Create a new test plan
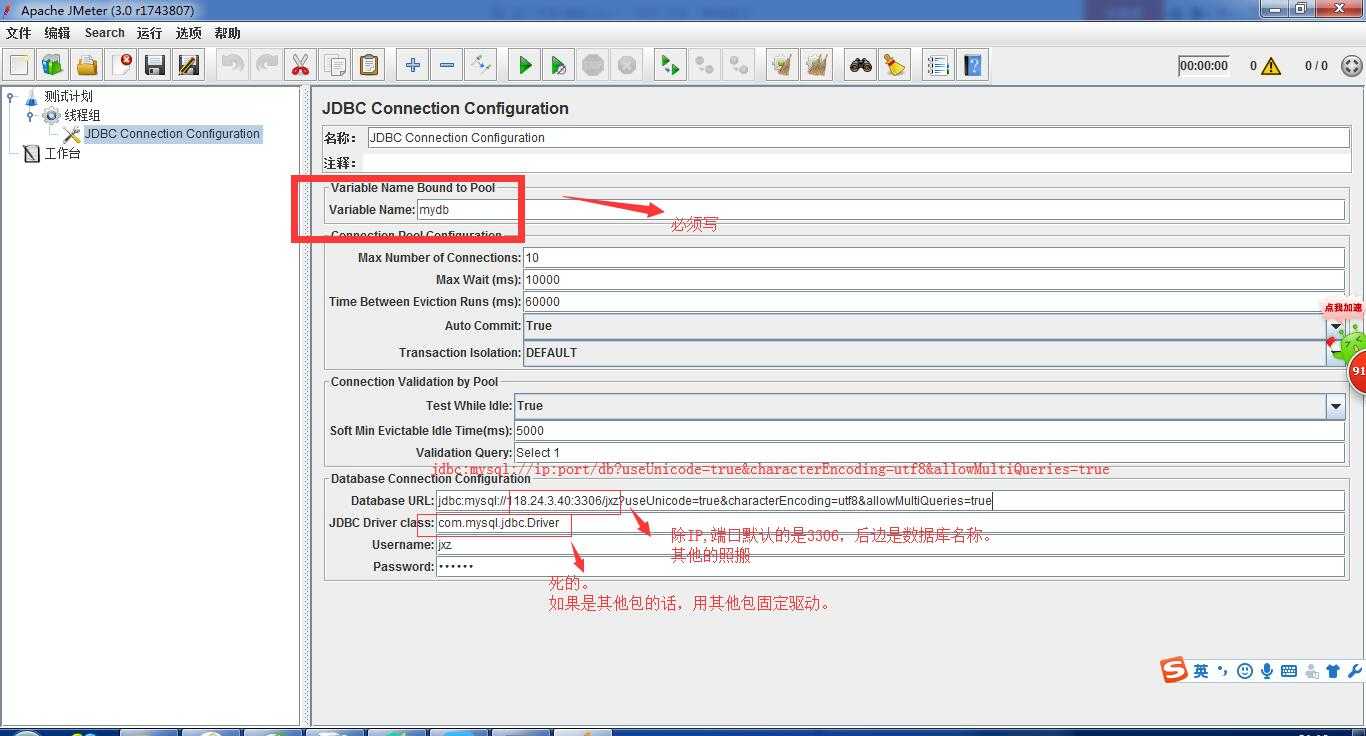Viewport: 1366px width, 736px height. coord(19,65)
